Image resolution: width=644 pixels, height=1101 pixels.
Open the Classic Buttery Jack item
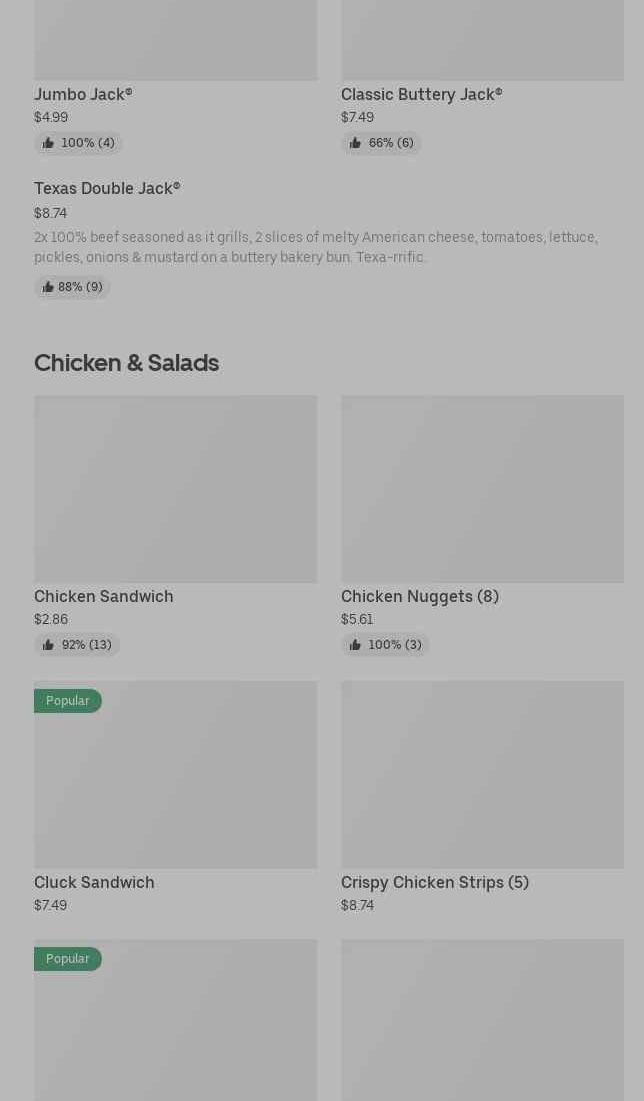(421, 94)
